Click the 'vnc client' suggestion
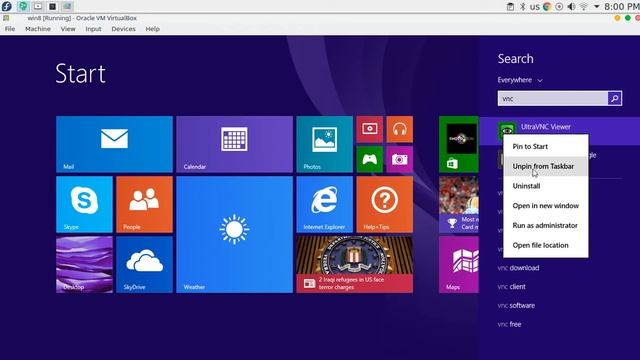Image resolution: width=640 pixels, height=360 pixels. (x=511, y=287)
